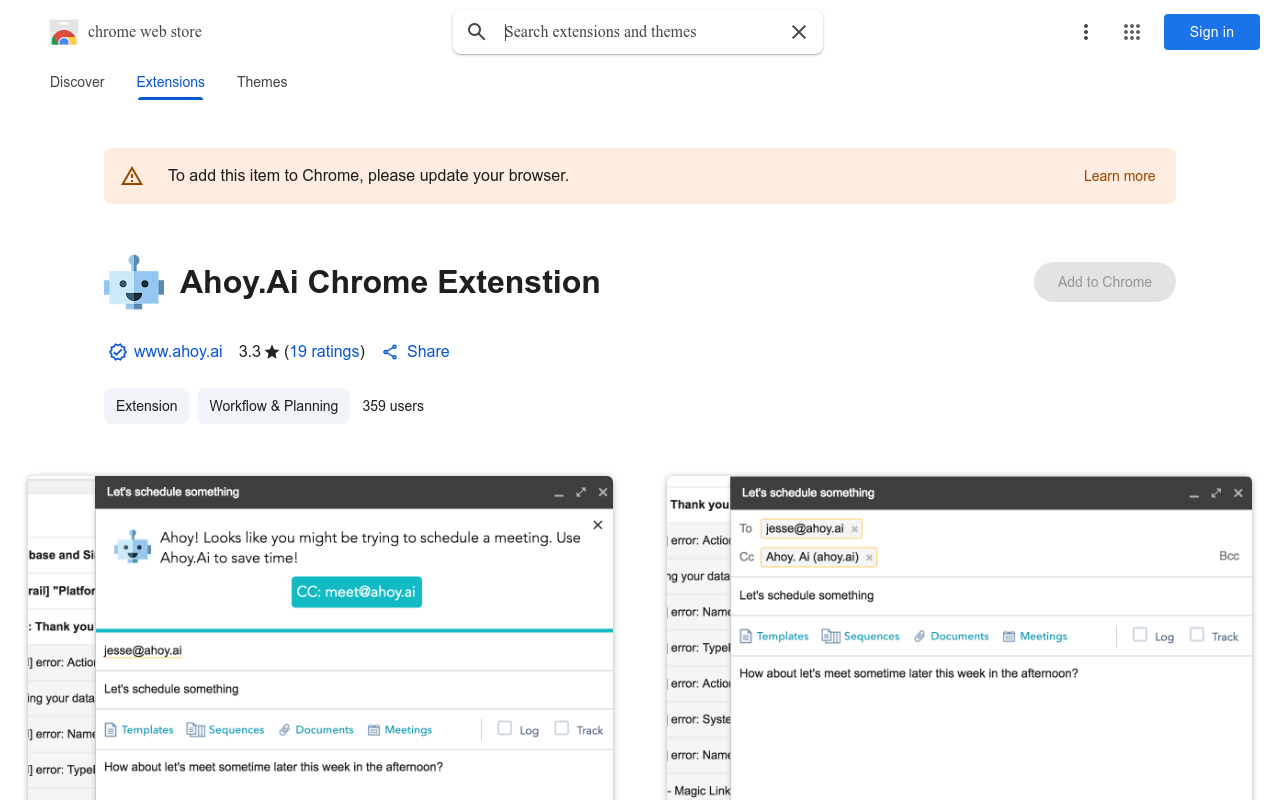This screenshot has height=800, width=1280.
Task: Visit the www.ahoy.ai publisher link
Action: 178,352
